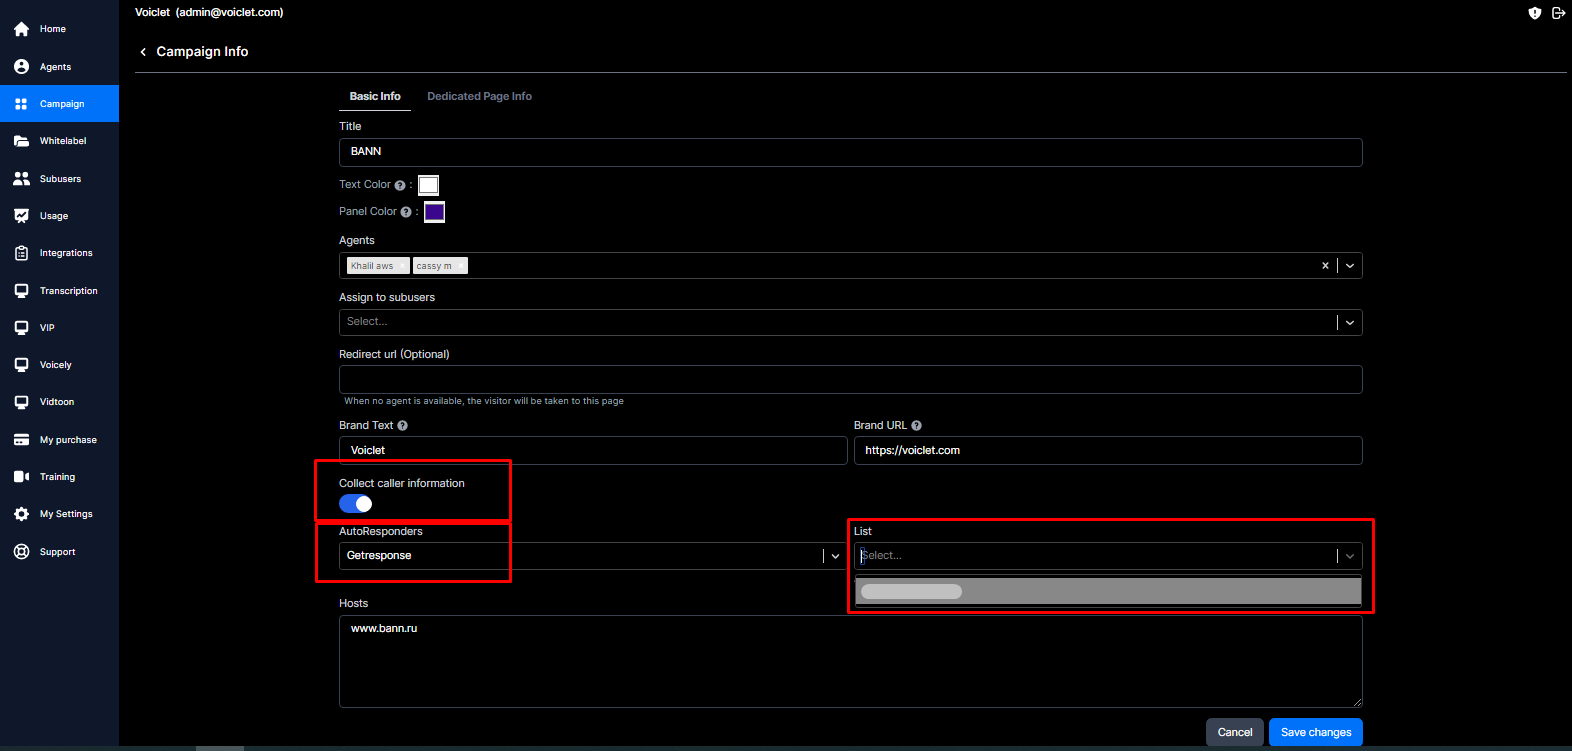The image size is (1572, 751).
Task: Open Transcription monitor icon
Action: tap(21, 290)
